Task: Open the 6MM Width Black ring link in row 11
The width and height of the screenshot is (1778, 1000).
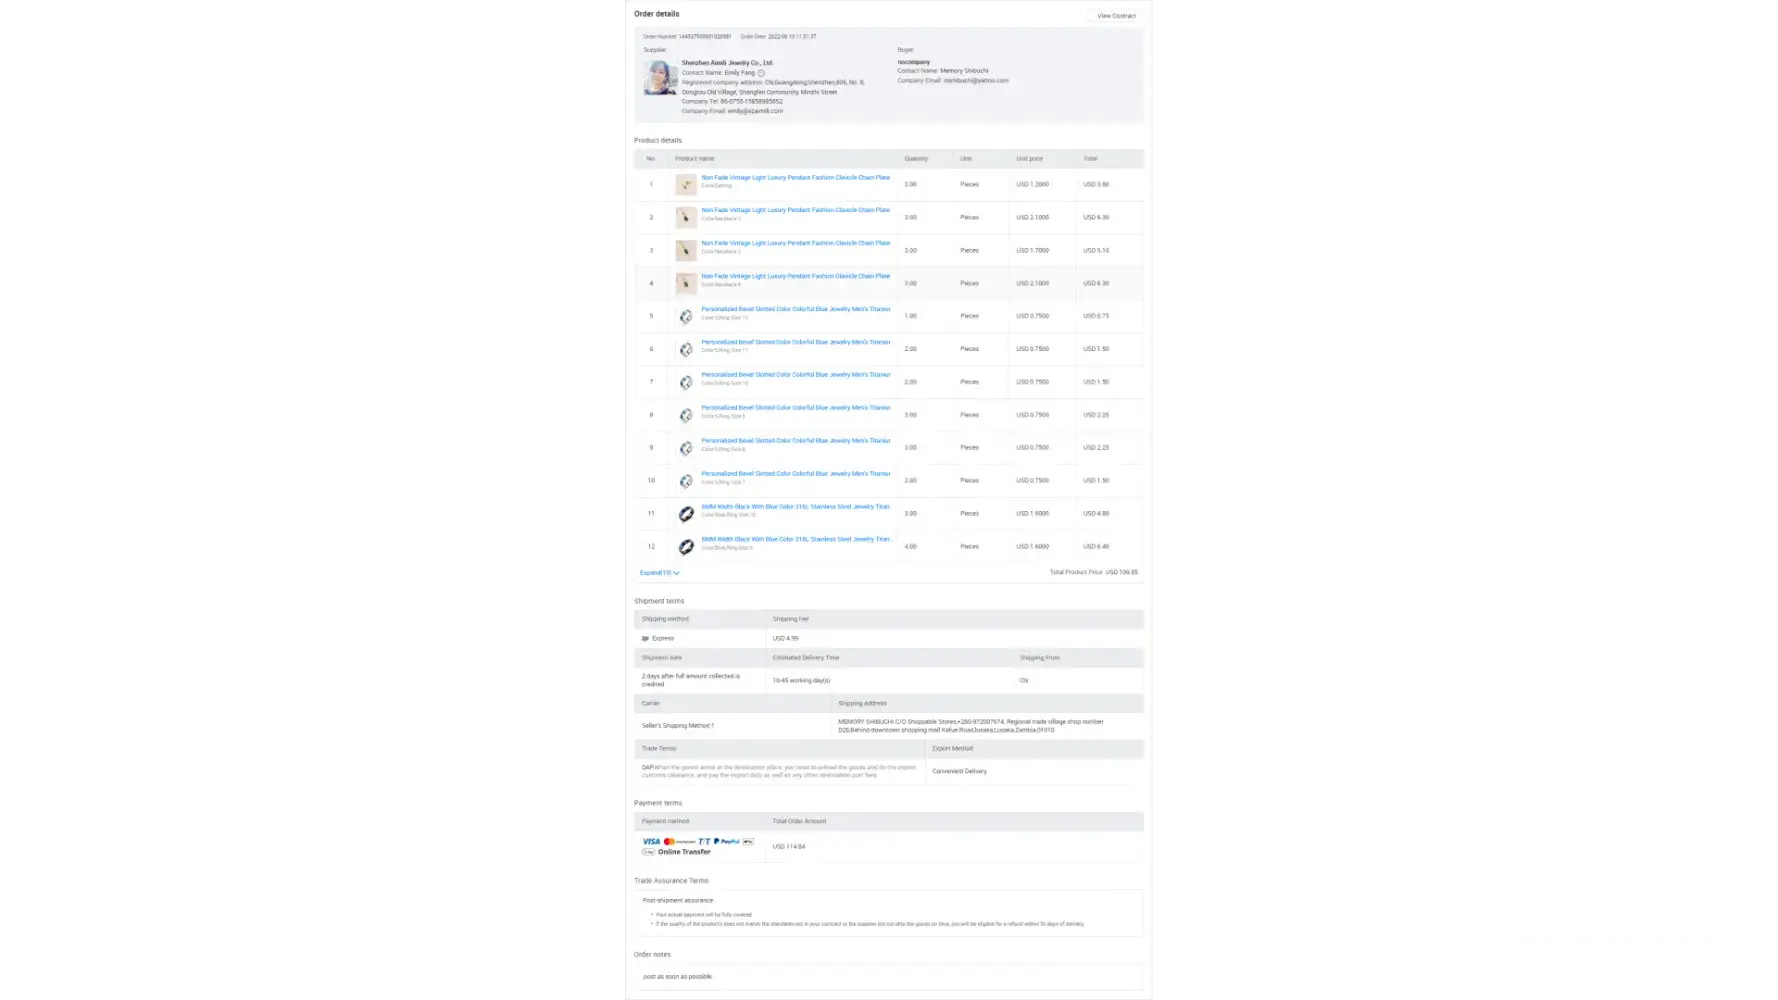Action: [795, 507]
